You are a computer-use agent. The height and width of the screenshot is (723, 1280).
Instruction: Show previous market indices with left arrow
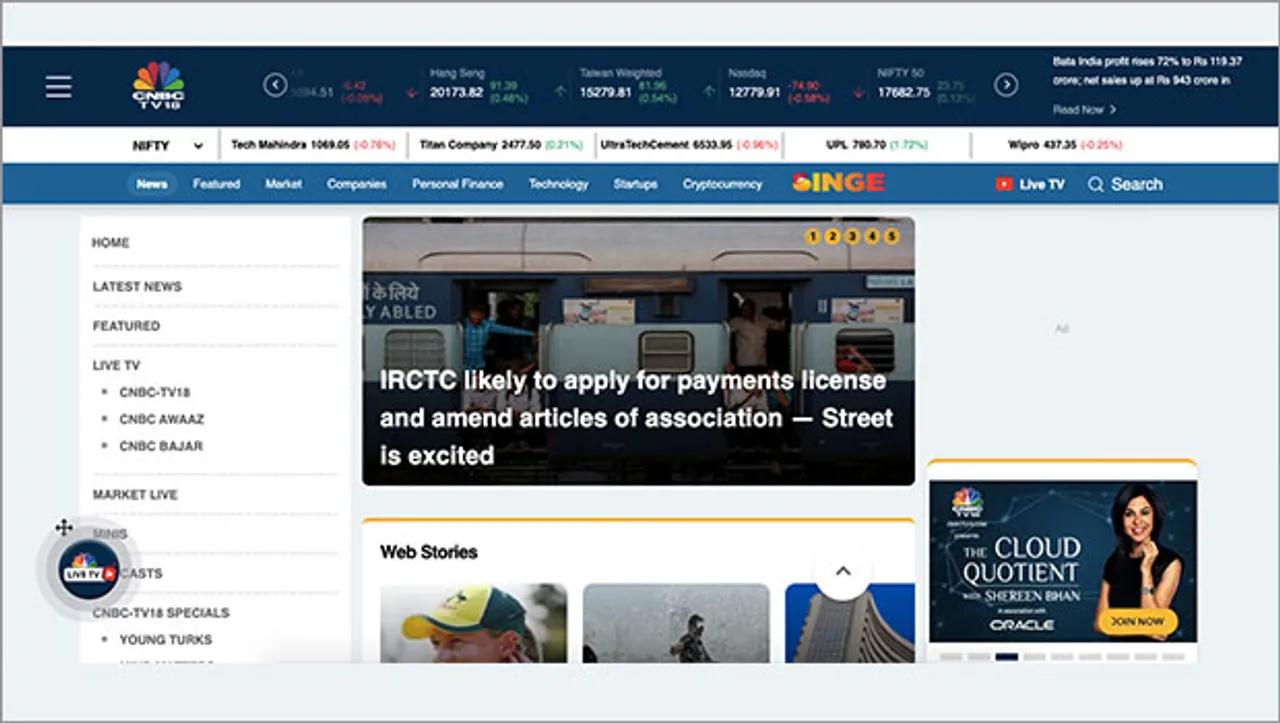pyautogui.click(x=275, y=85)
